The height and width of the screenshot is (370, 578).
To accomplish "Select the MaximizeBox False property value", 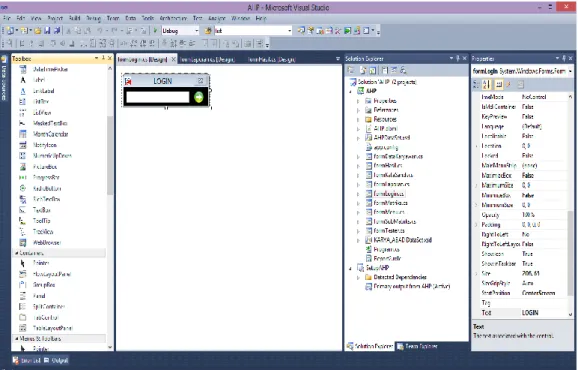I will [545, 175].
